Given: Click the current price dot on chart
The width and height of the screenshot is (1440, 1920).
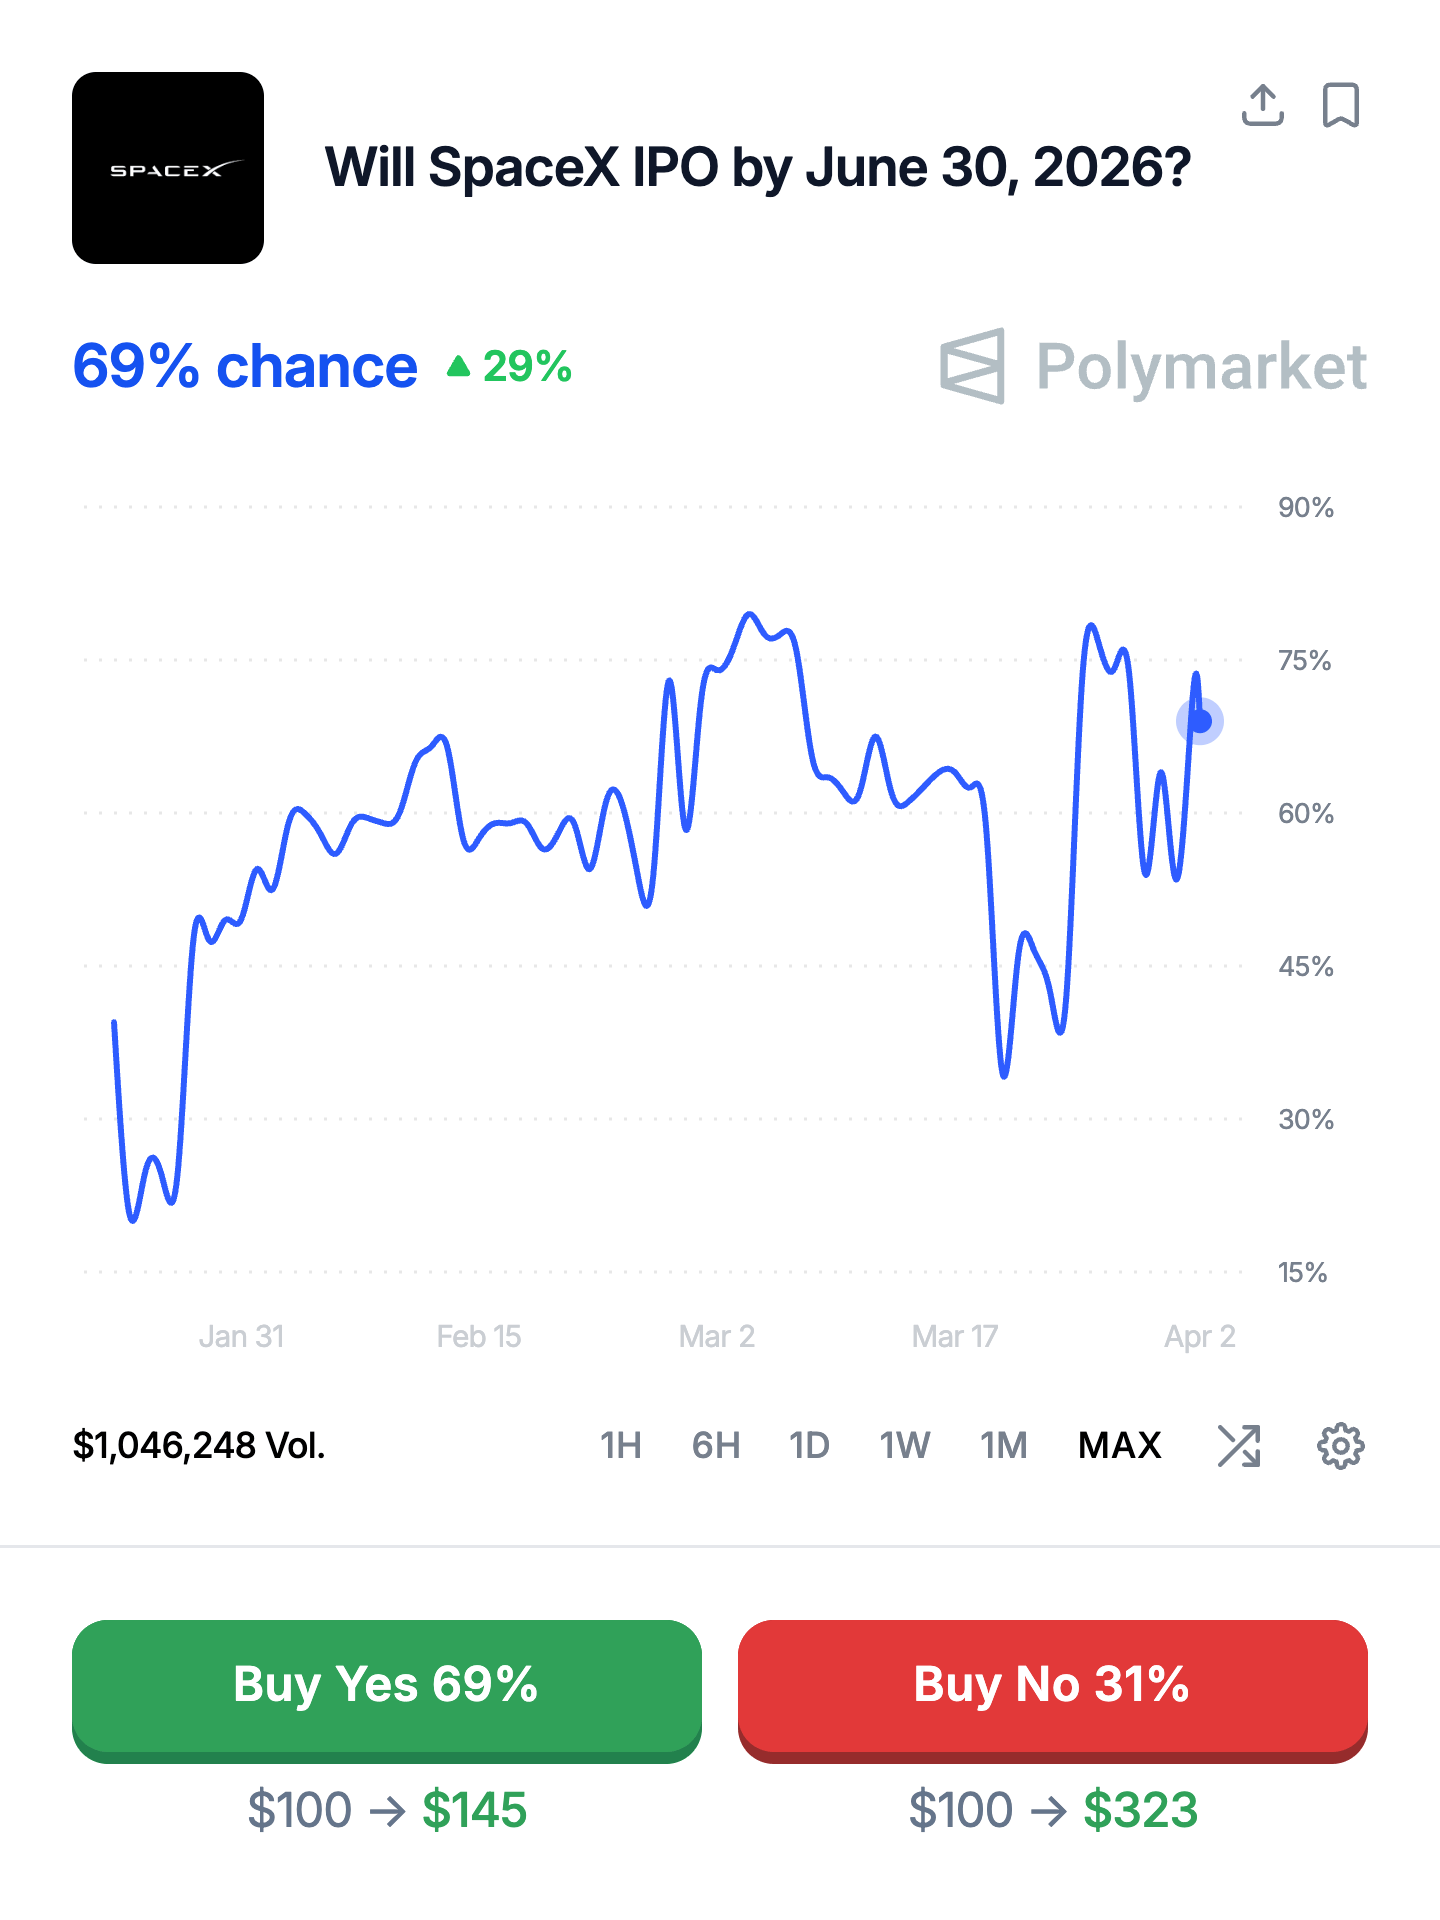Looking at the screenshot, I should click(x=1200, y=721).
